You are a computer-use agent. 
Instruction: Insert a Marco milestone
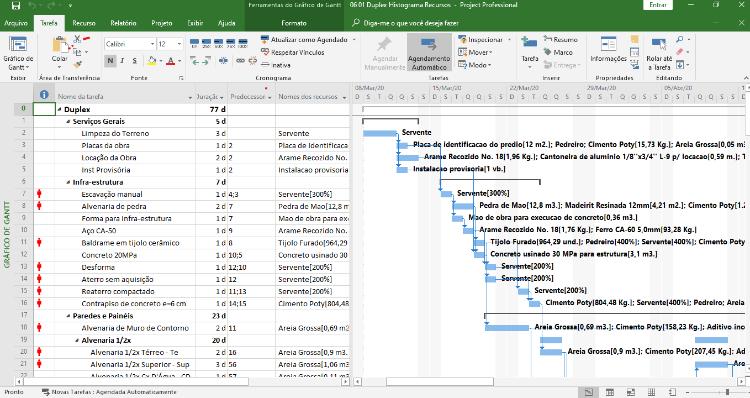point(558,52)
